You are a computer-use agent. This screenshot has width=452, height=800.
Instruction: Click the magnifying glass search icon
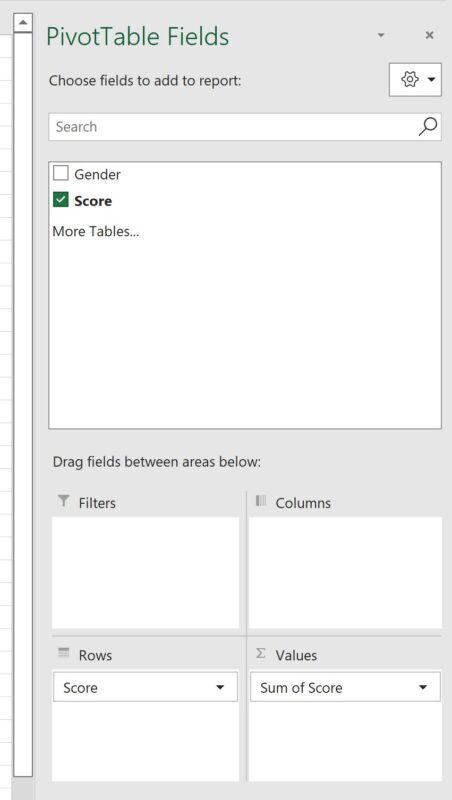pos(428,127)
